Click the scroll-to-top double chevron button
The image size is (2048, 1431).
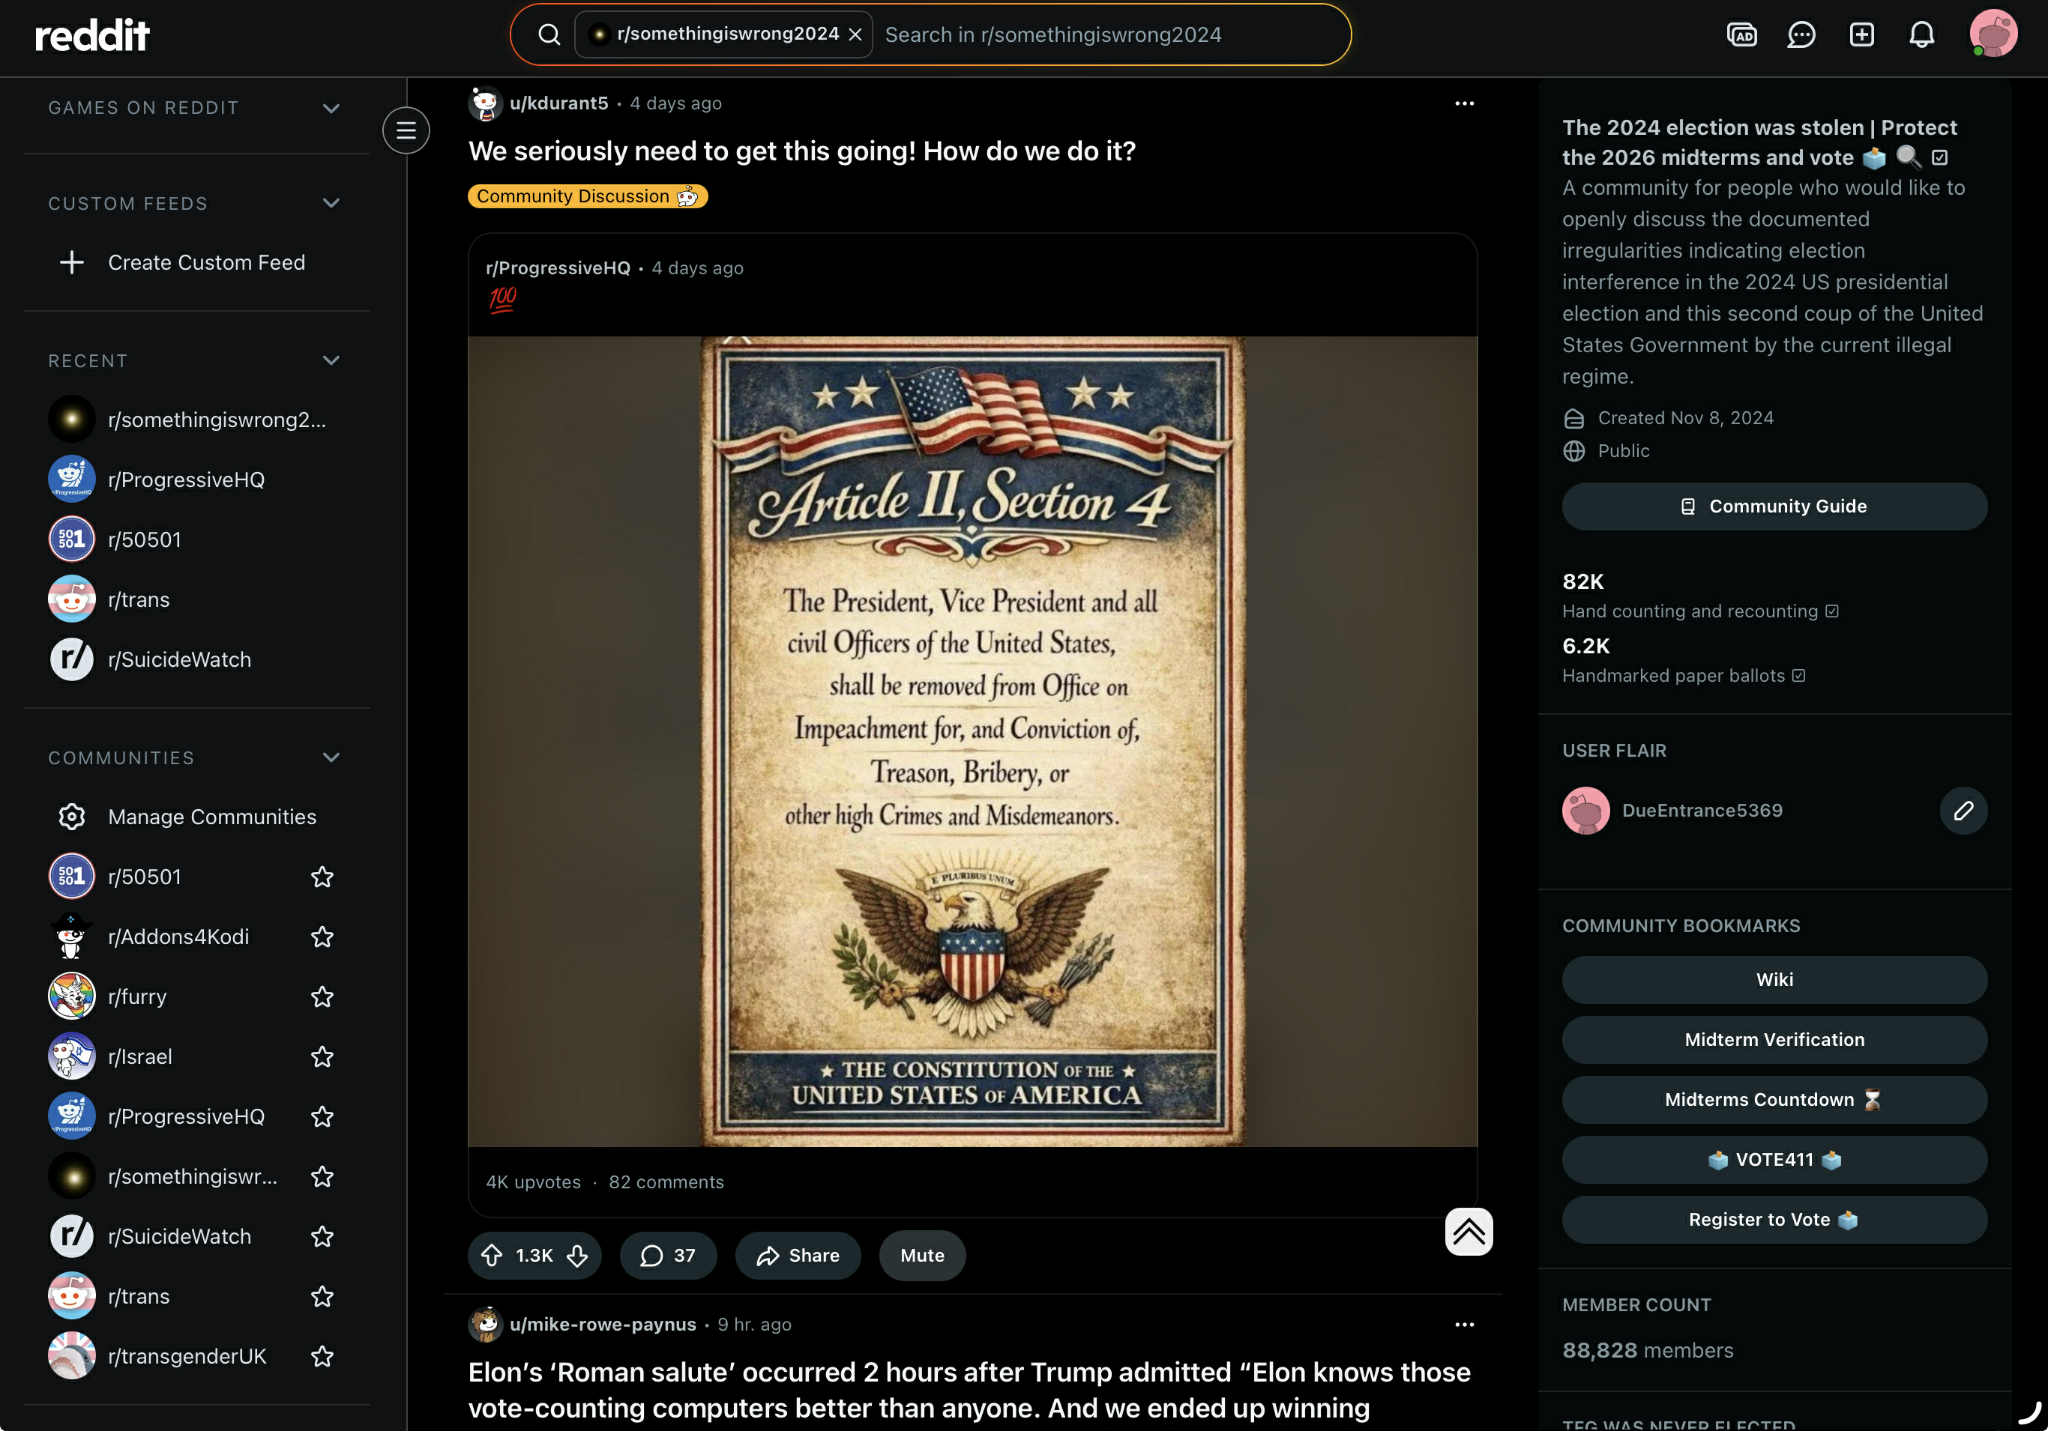click(x=1468, y=1231)
